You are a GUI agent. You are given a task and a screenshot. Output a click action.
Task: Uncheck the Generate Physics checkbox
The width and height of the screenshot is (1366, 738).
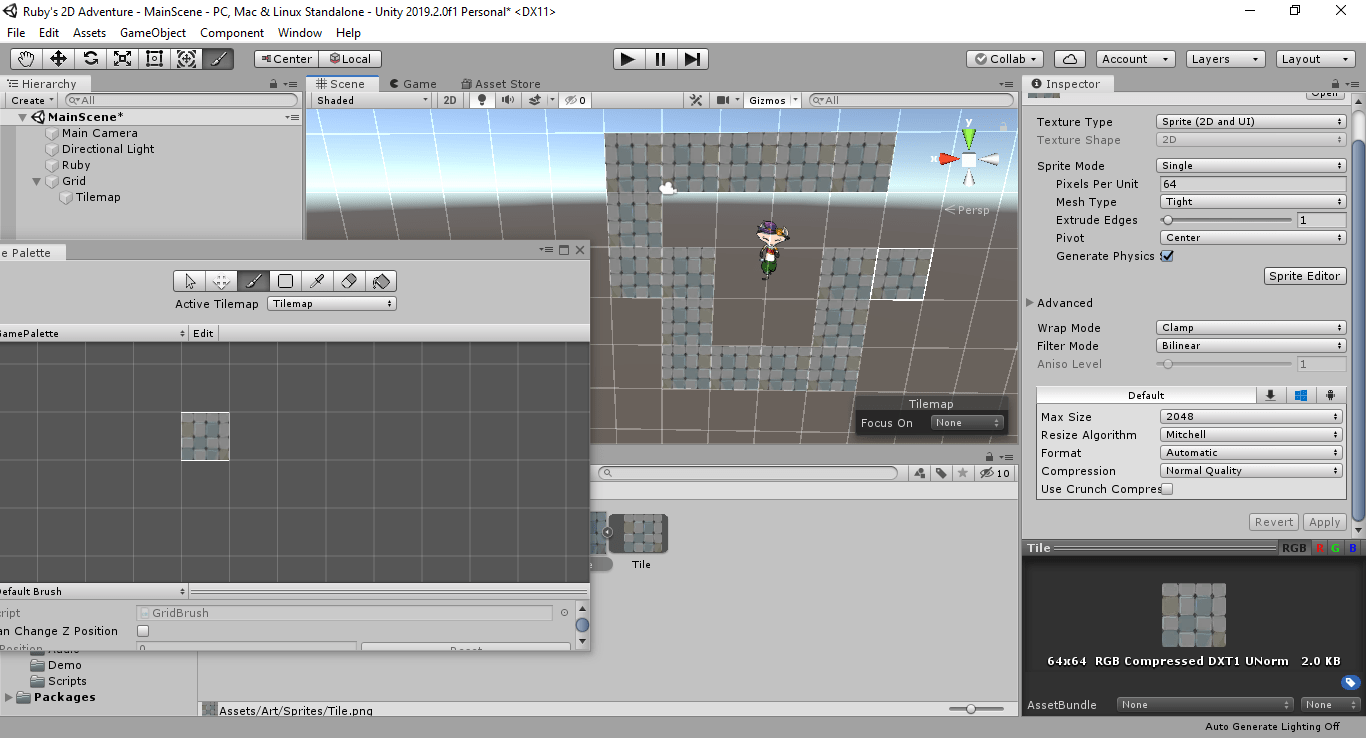click(1167, 256)
